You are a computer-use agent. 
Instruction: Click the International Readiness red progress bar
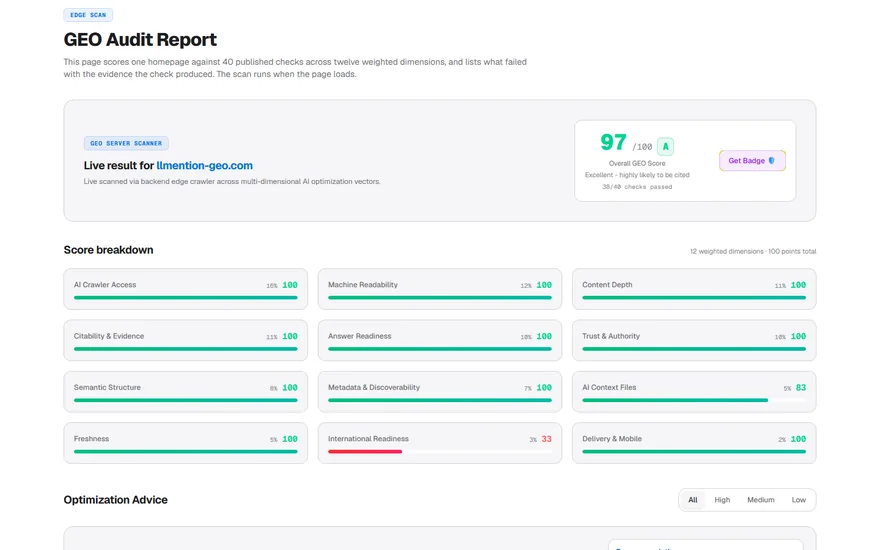(x=365, y=451)
